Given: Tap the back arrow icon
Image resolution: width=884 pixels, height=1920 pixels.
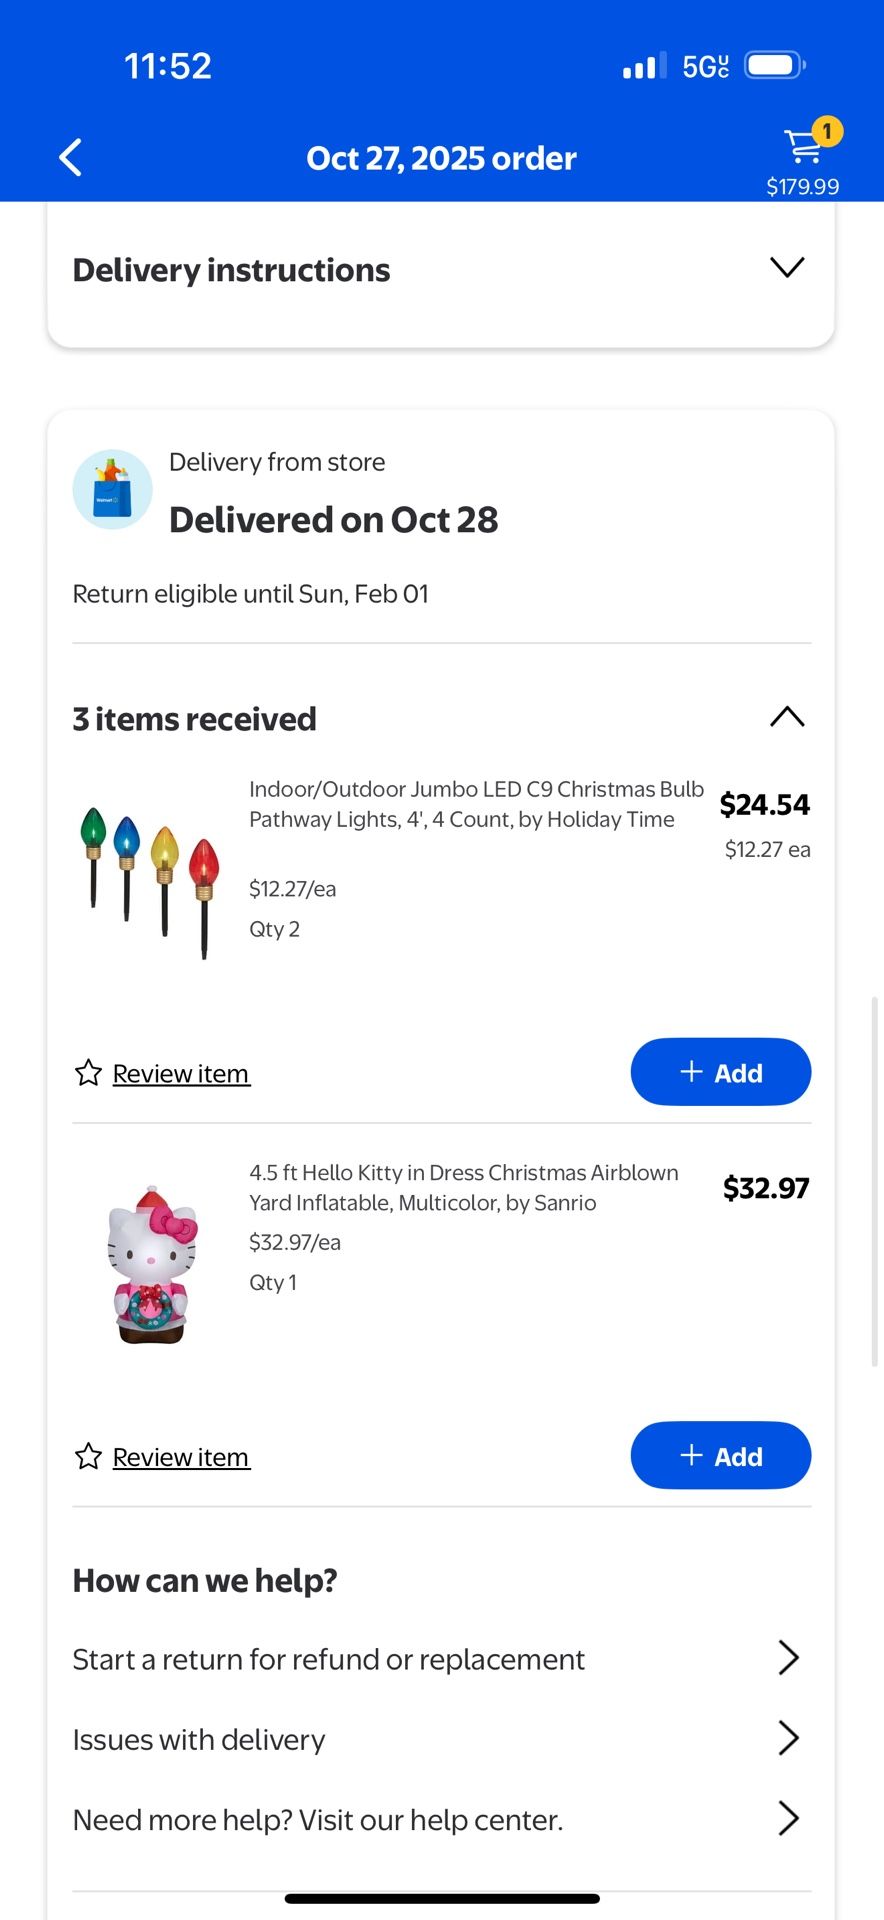Looking at the screenshot, I should [70, 158].
